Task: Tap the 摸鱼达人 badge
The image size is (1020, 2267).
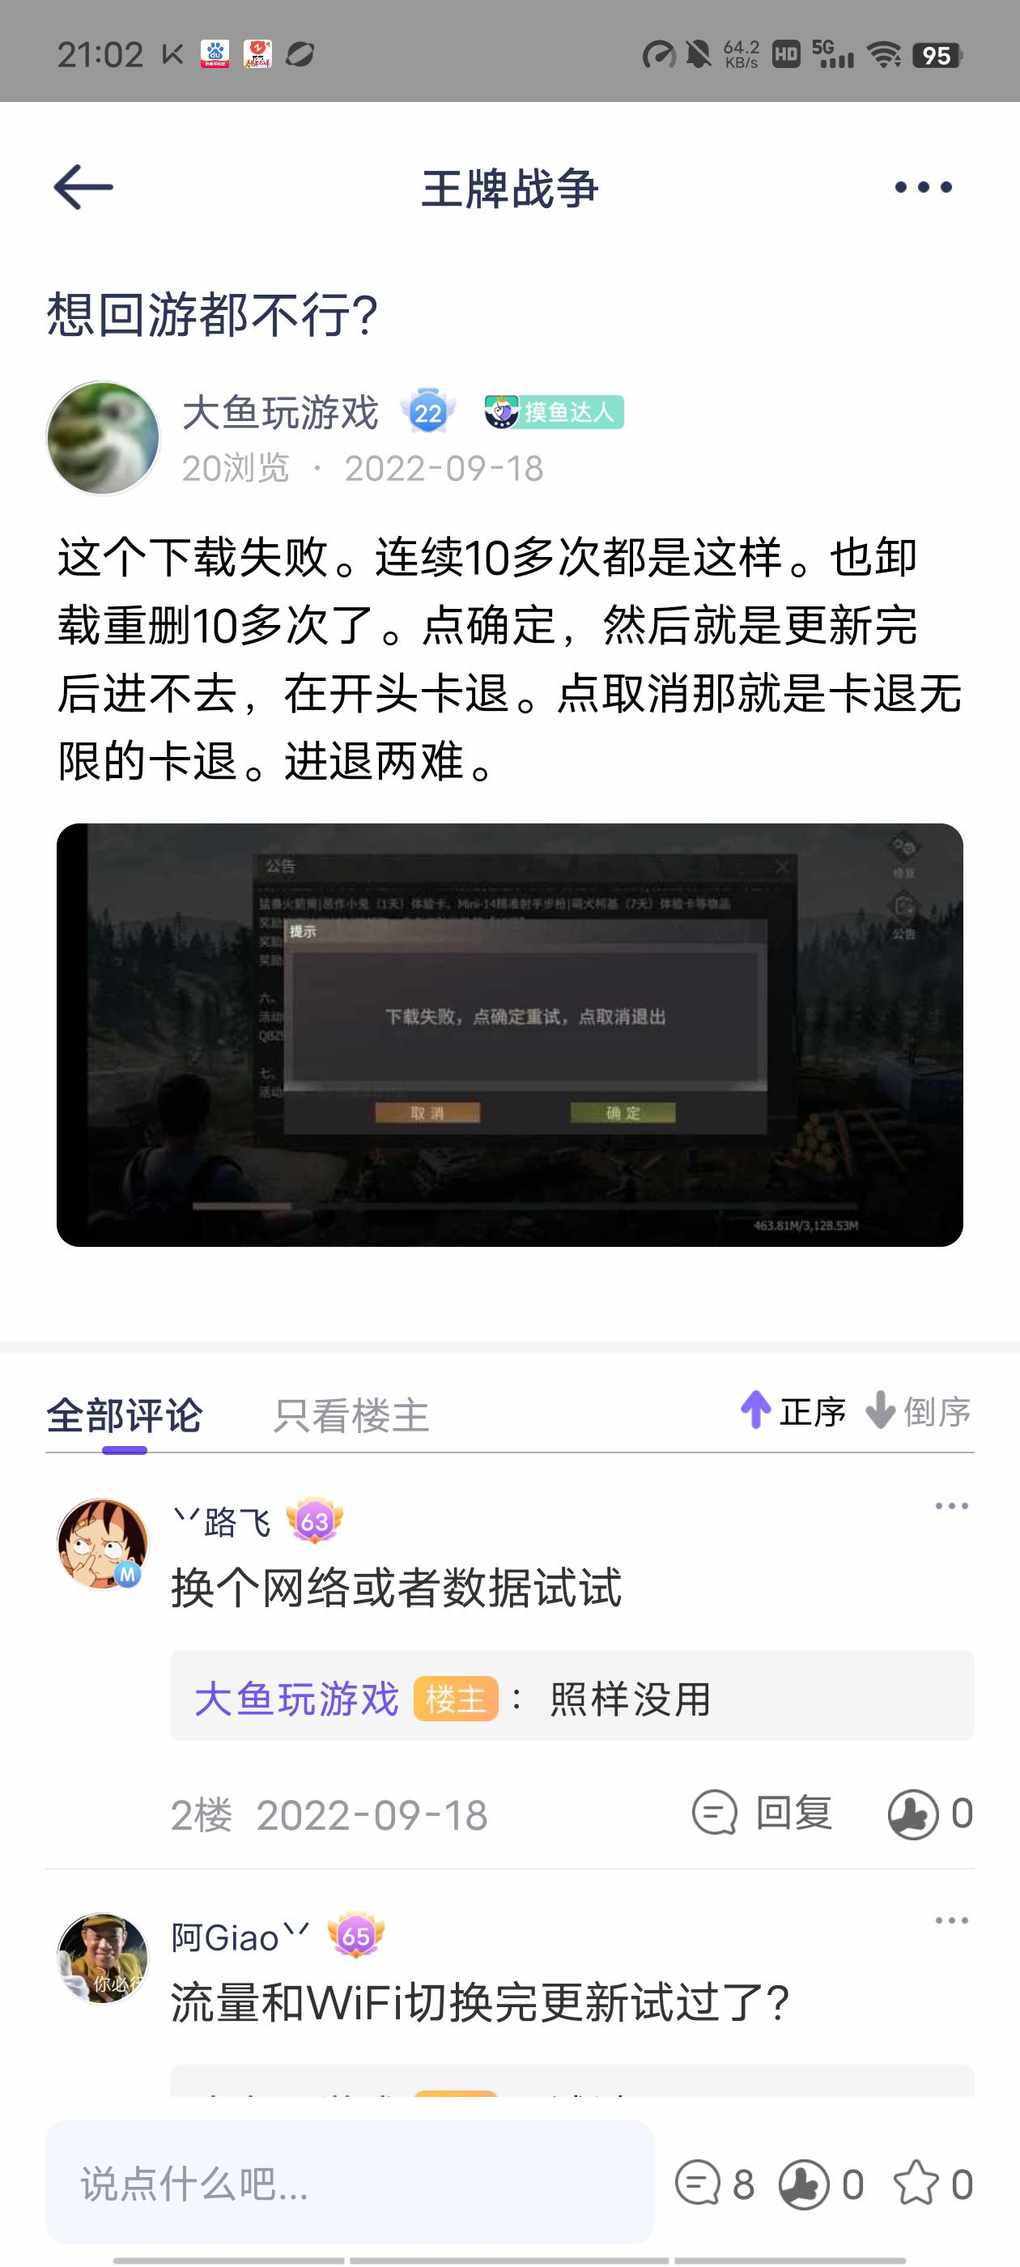Action: 554,411
